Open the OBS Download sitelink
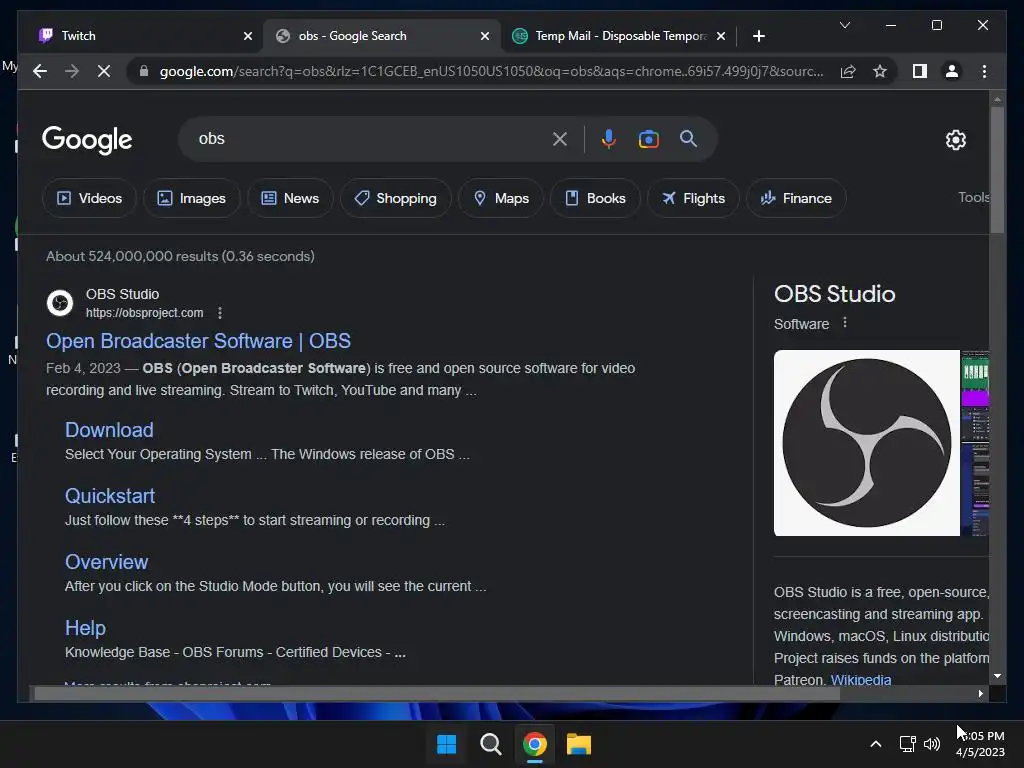The image size is (1024, 768). tap(109, 430)
